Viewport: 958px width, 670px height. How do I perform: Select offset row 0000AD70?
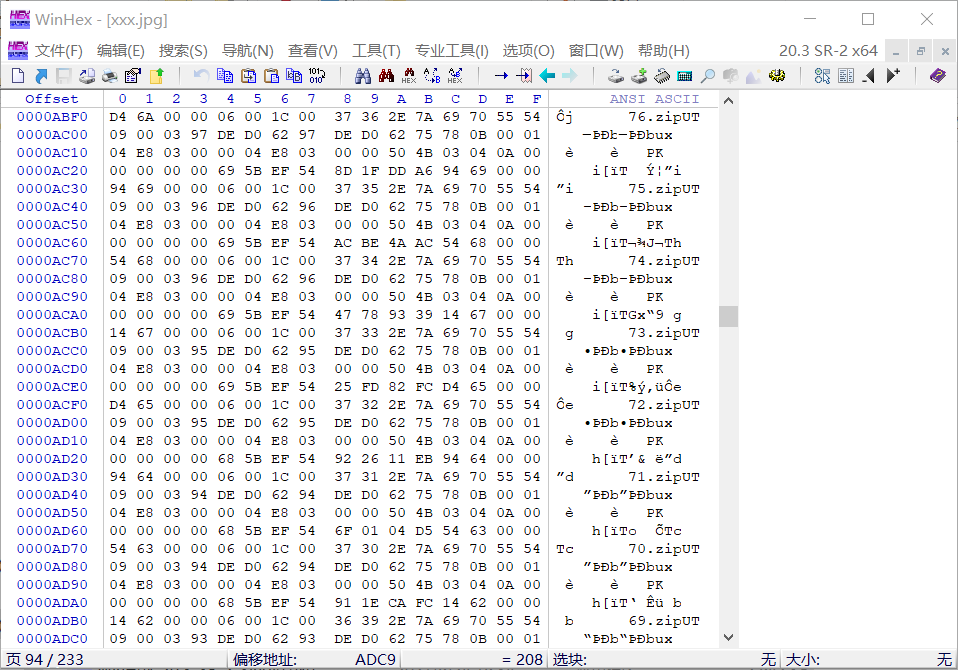52,549
